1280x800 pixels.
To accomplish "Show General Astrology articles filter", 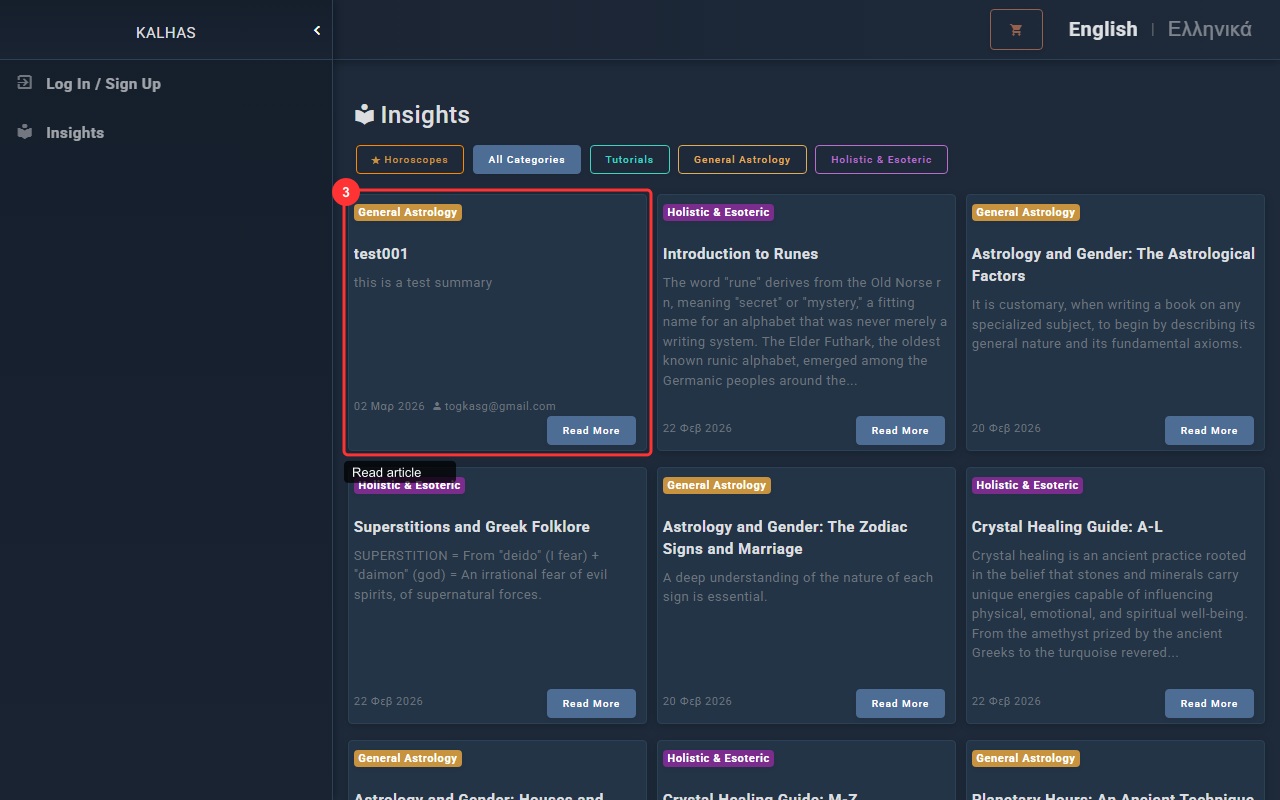I will [x=742, y=160].
